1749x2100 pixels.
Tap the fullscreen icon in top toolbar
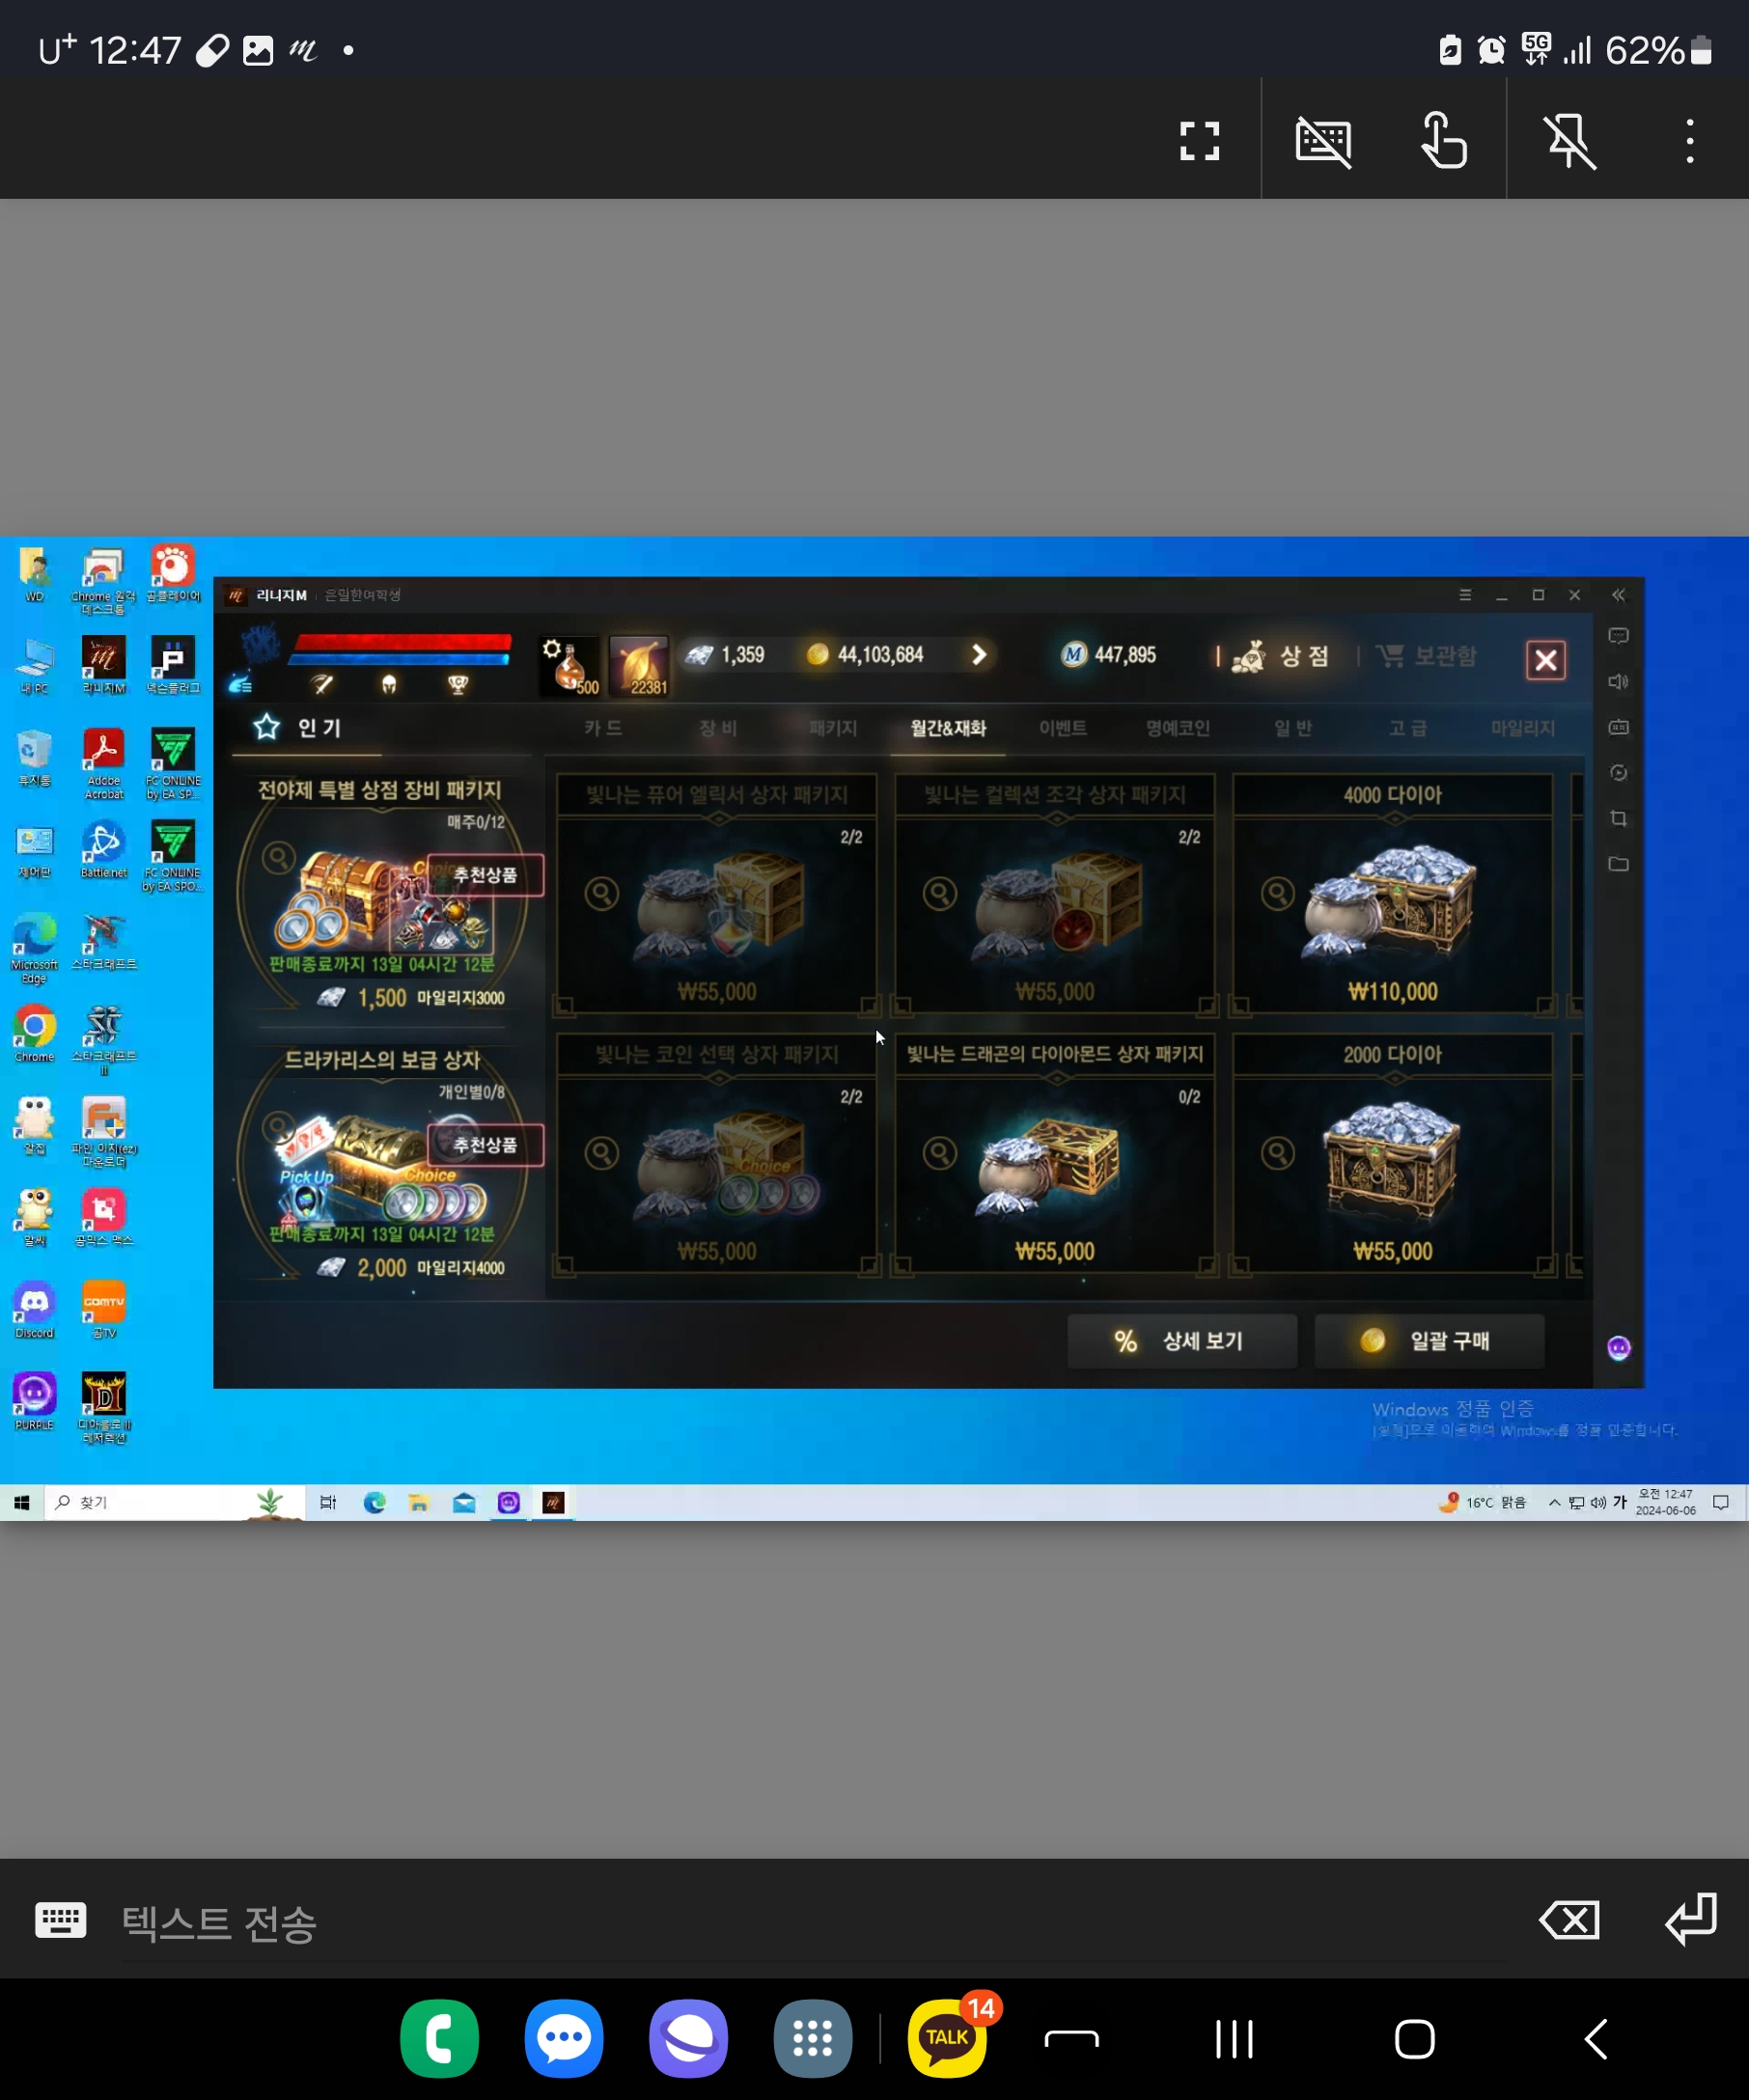pyautogui.click(x=1199, y=141)
